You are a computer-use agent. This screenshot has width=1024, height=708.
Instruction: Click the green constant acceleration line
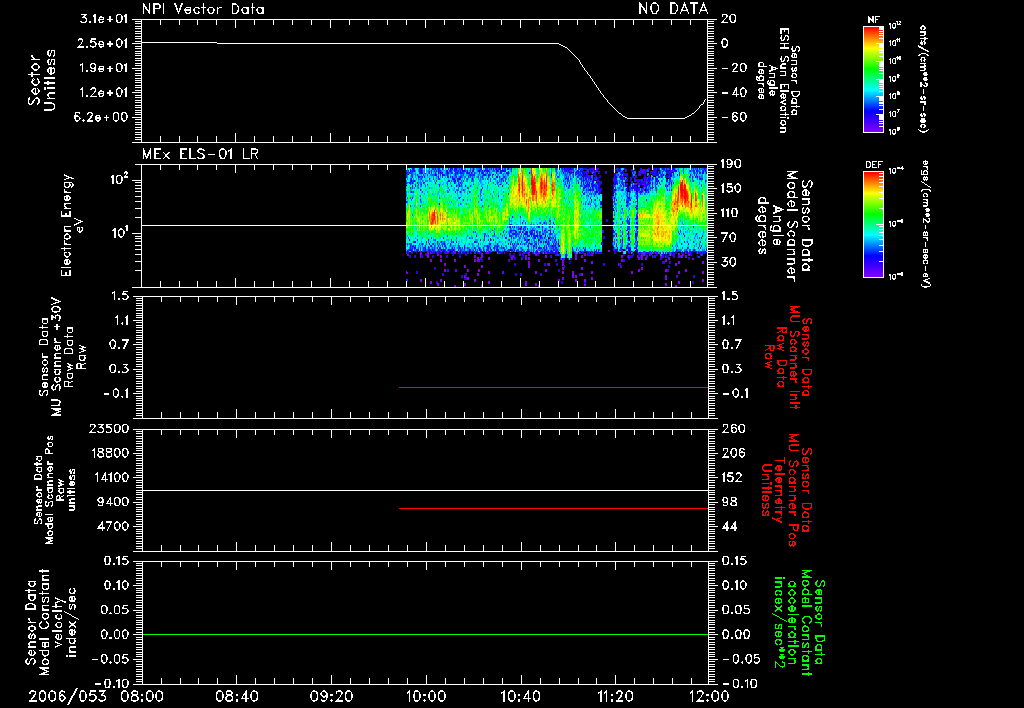(424, 634)
